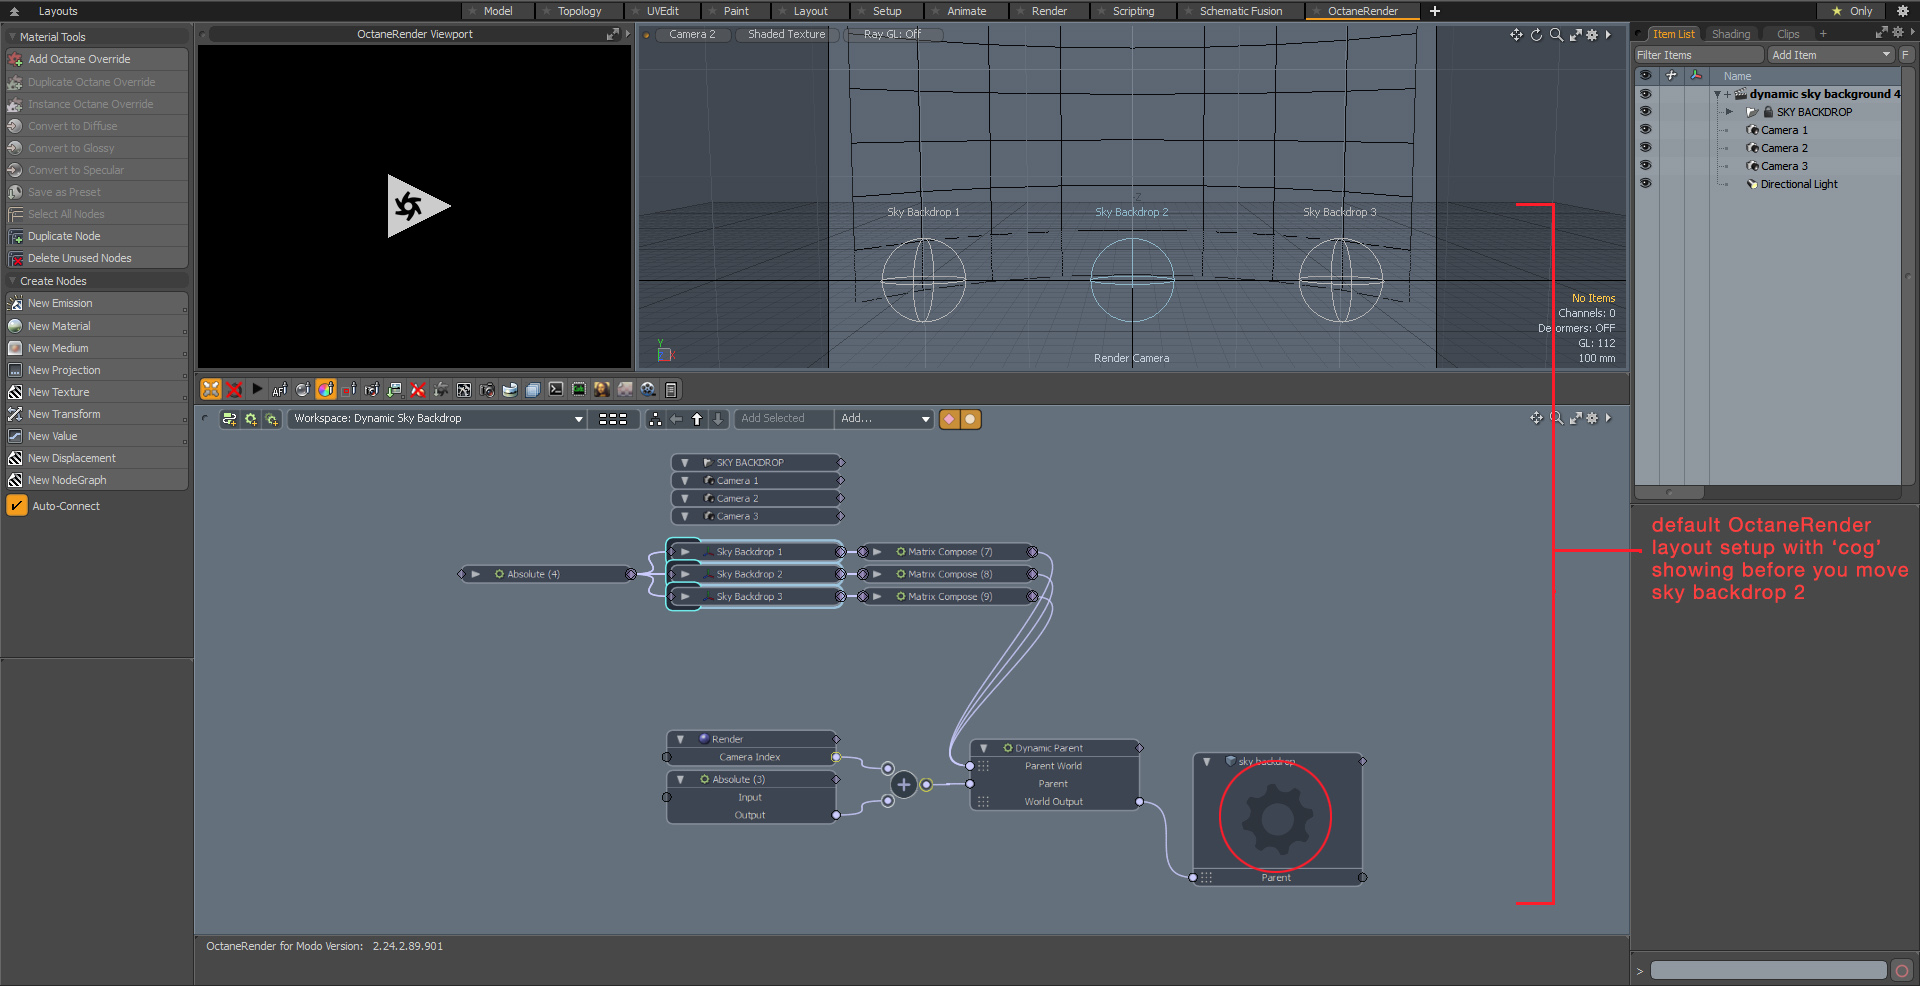1920x986 pixels.
Task: Open the console terminal icon in Octane toolbar
Action: pyautogui.click(x=556, y=390)
